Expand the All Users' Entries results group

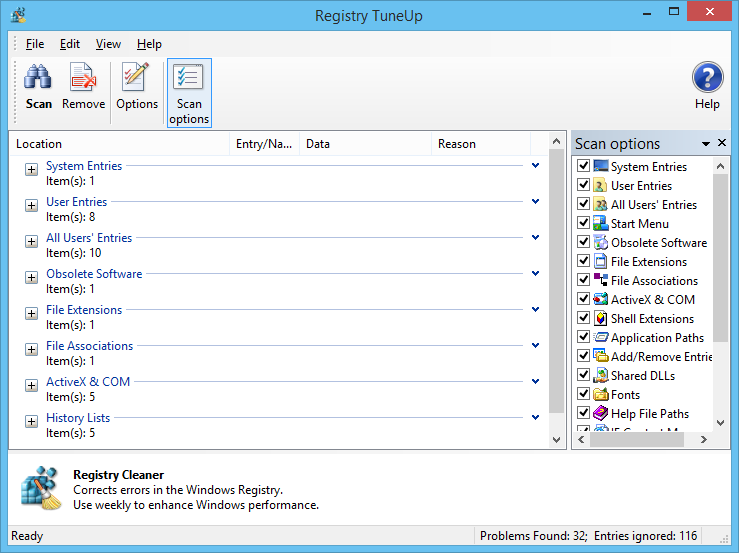pyautogui.click(x=32, y=241)
